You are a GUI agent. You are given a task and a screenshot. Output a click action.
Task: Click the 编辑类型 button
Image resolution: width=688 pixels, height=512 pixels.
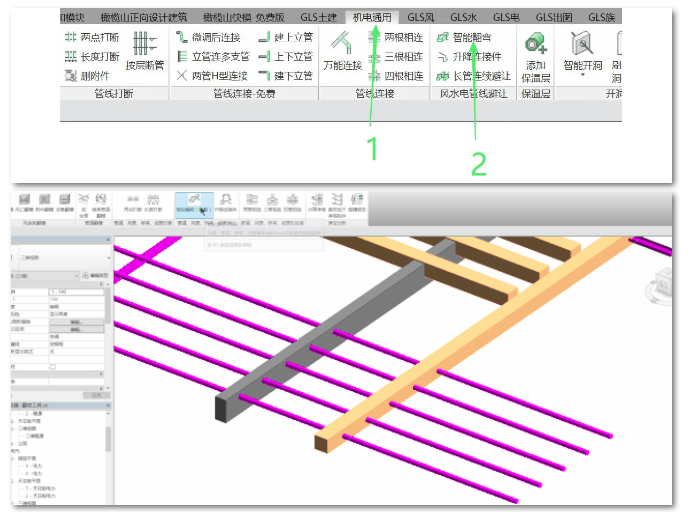95,276
